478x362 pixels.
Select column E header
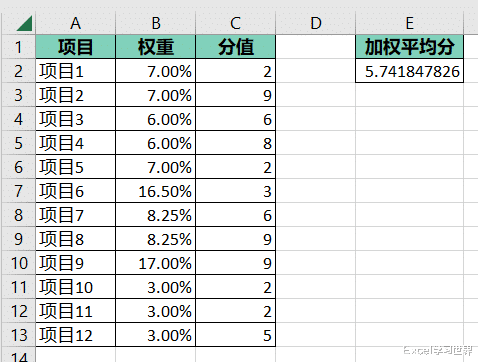coord(410,23)
